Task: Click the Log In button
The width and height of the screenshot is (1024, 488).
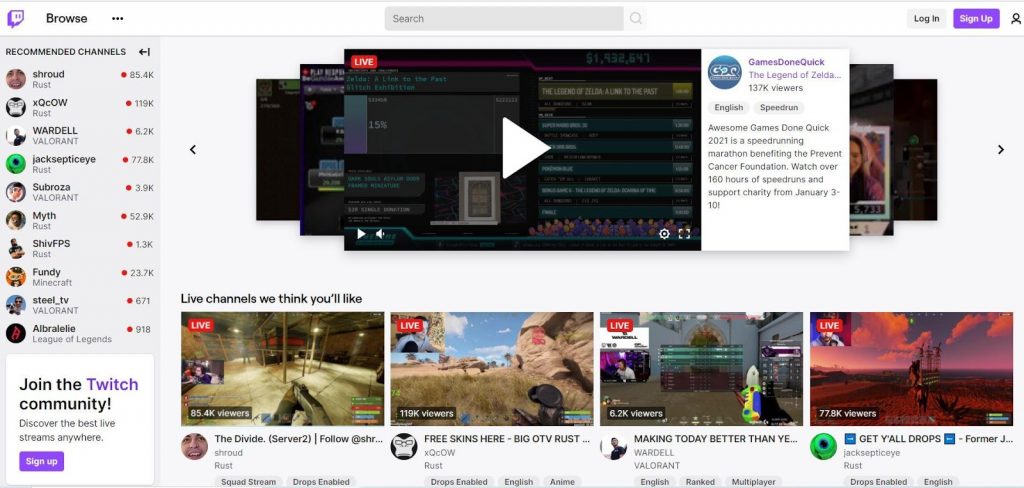Action: coord(926,18)
